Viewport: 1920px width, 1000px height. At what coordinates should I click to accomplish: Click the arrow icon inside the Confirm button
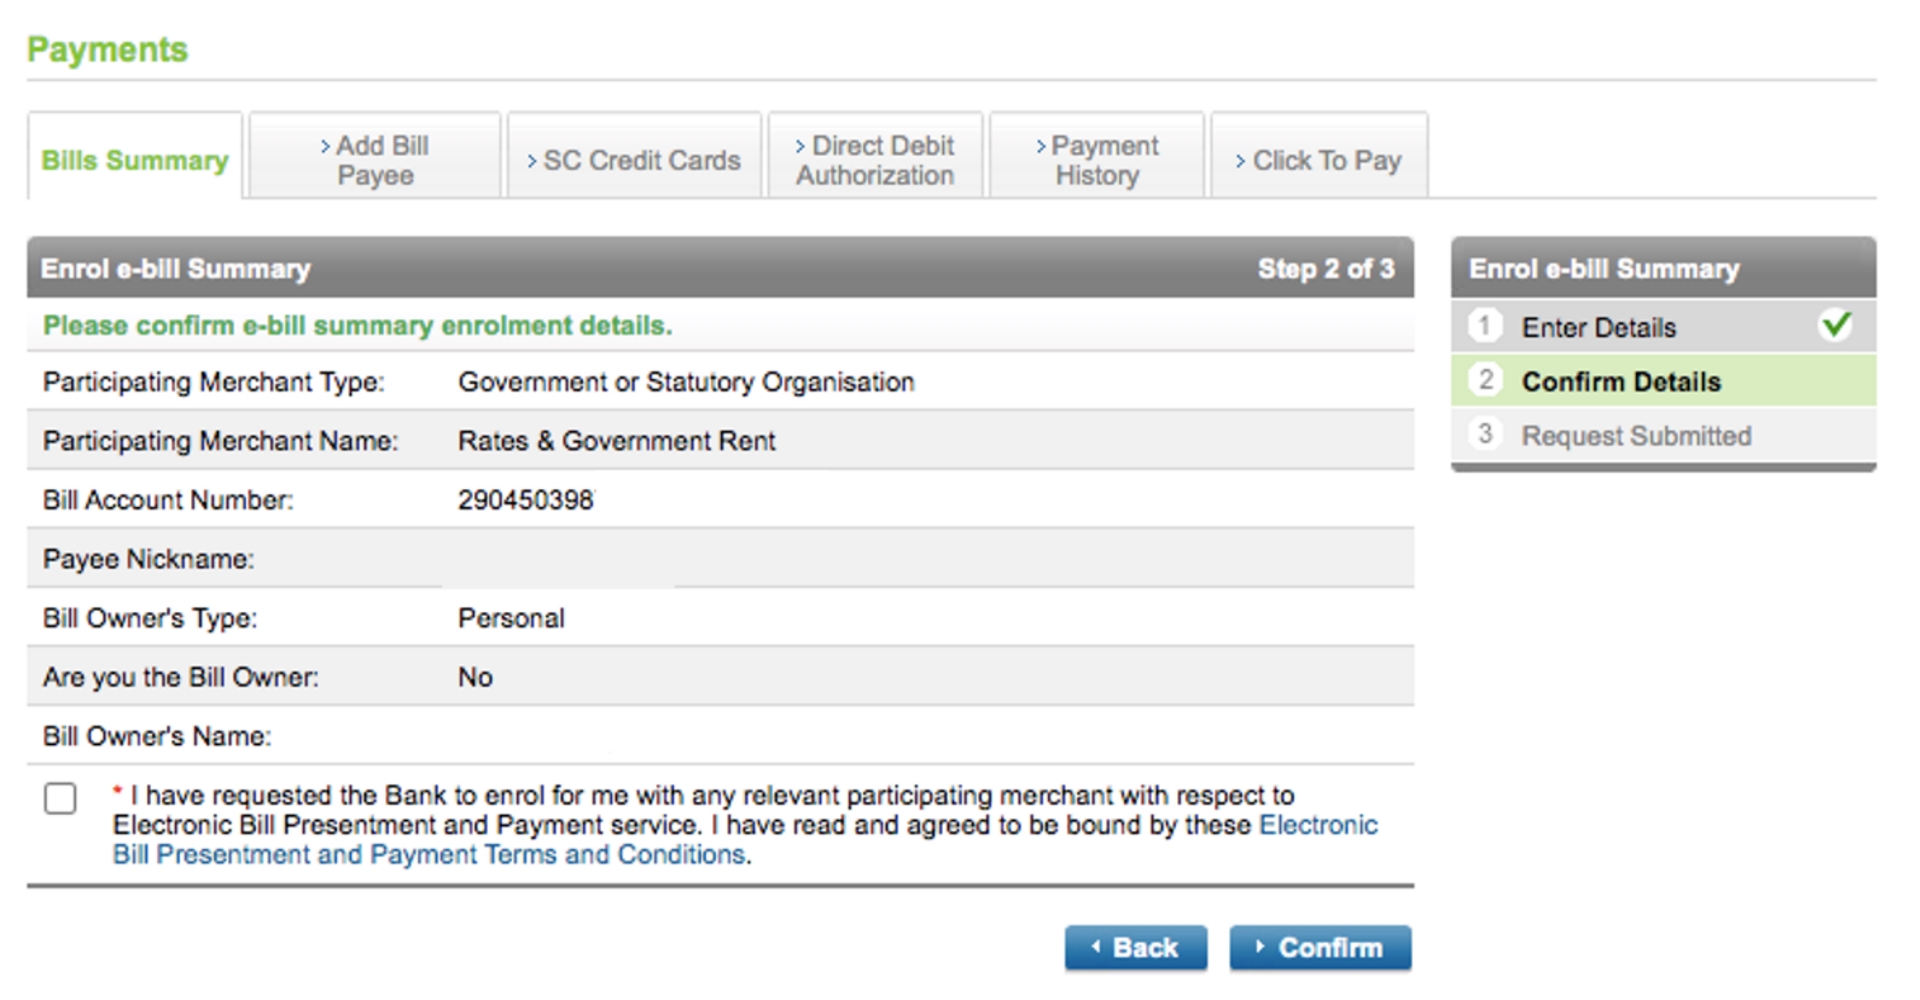(1262, 947)
